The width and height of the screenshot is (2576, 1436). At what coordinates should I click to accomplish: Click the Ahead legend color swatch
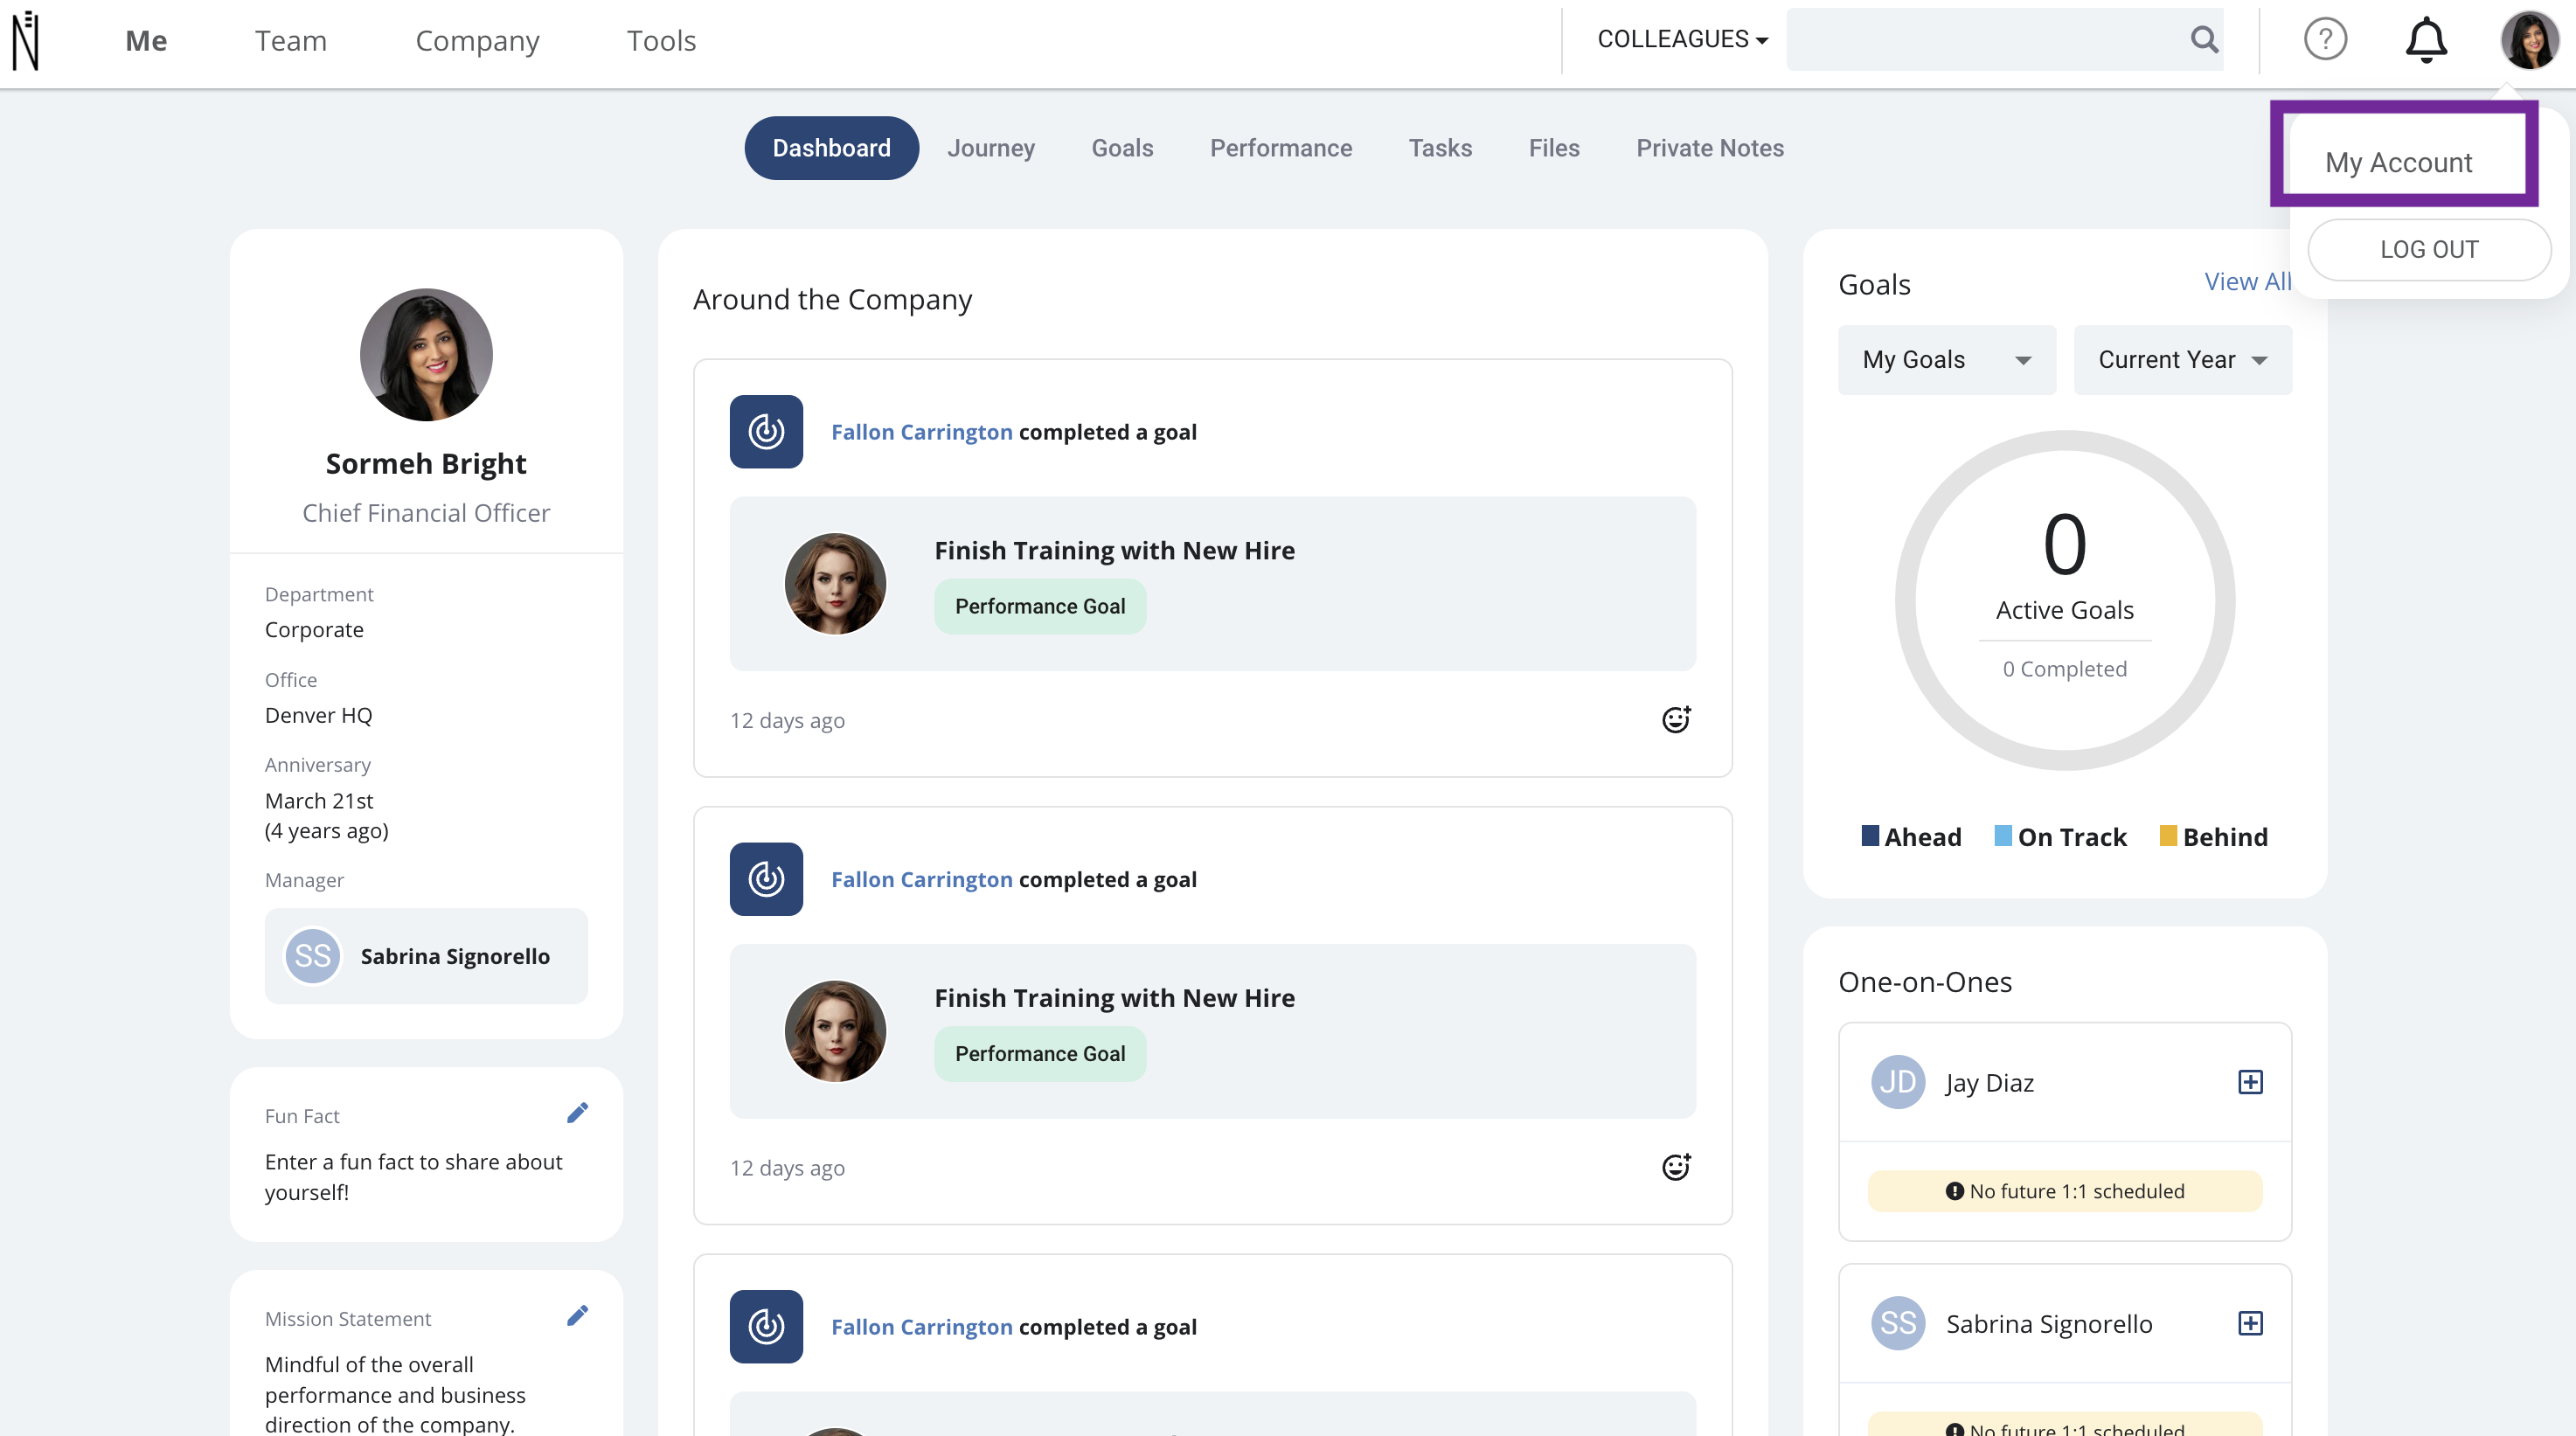(x=1869, y=835)
